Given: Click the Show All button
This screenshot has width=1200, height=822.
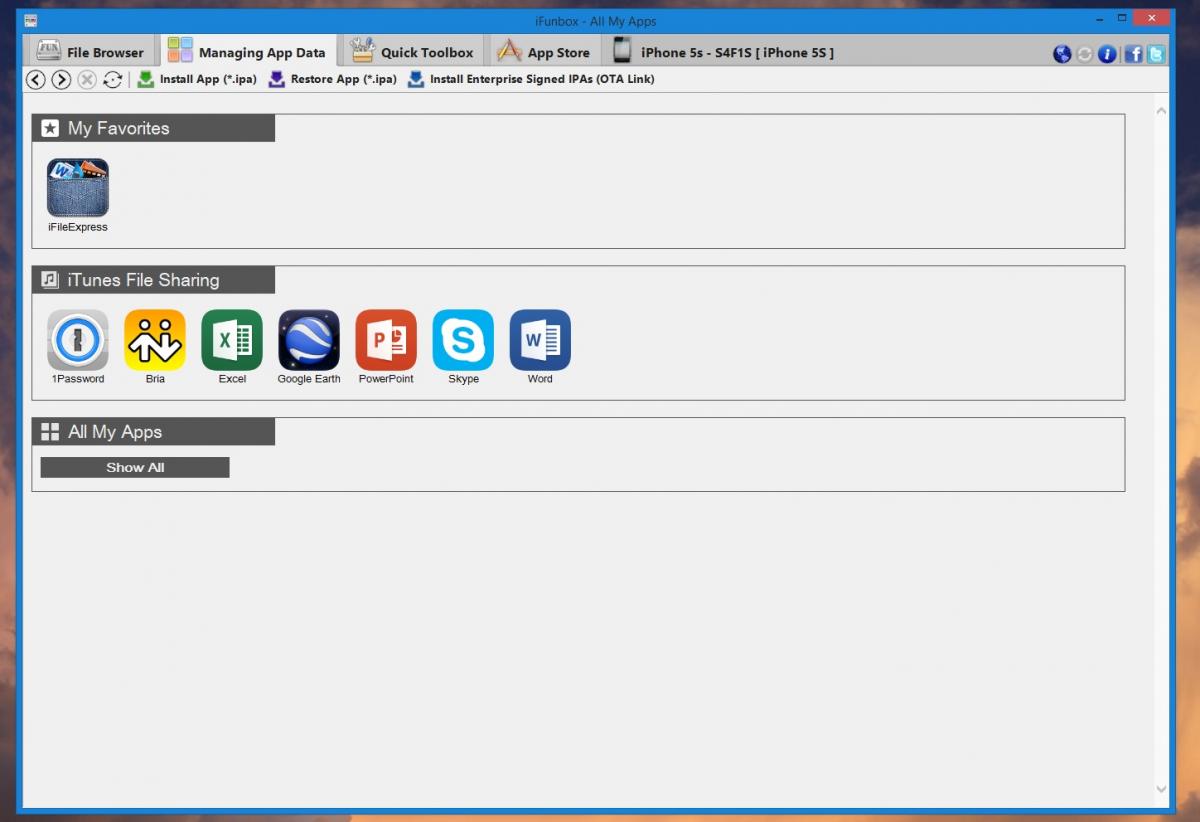Looking at the screenshot, I should coord(135,467).
